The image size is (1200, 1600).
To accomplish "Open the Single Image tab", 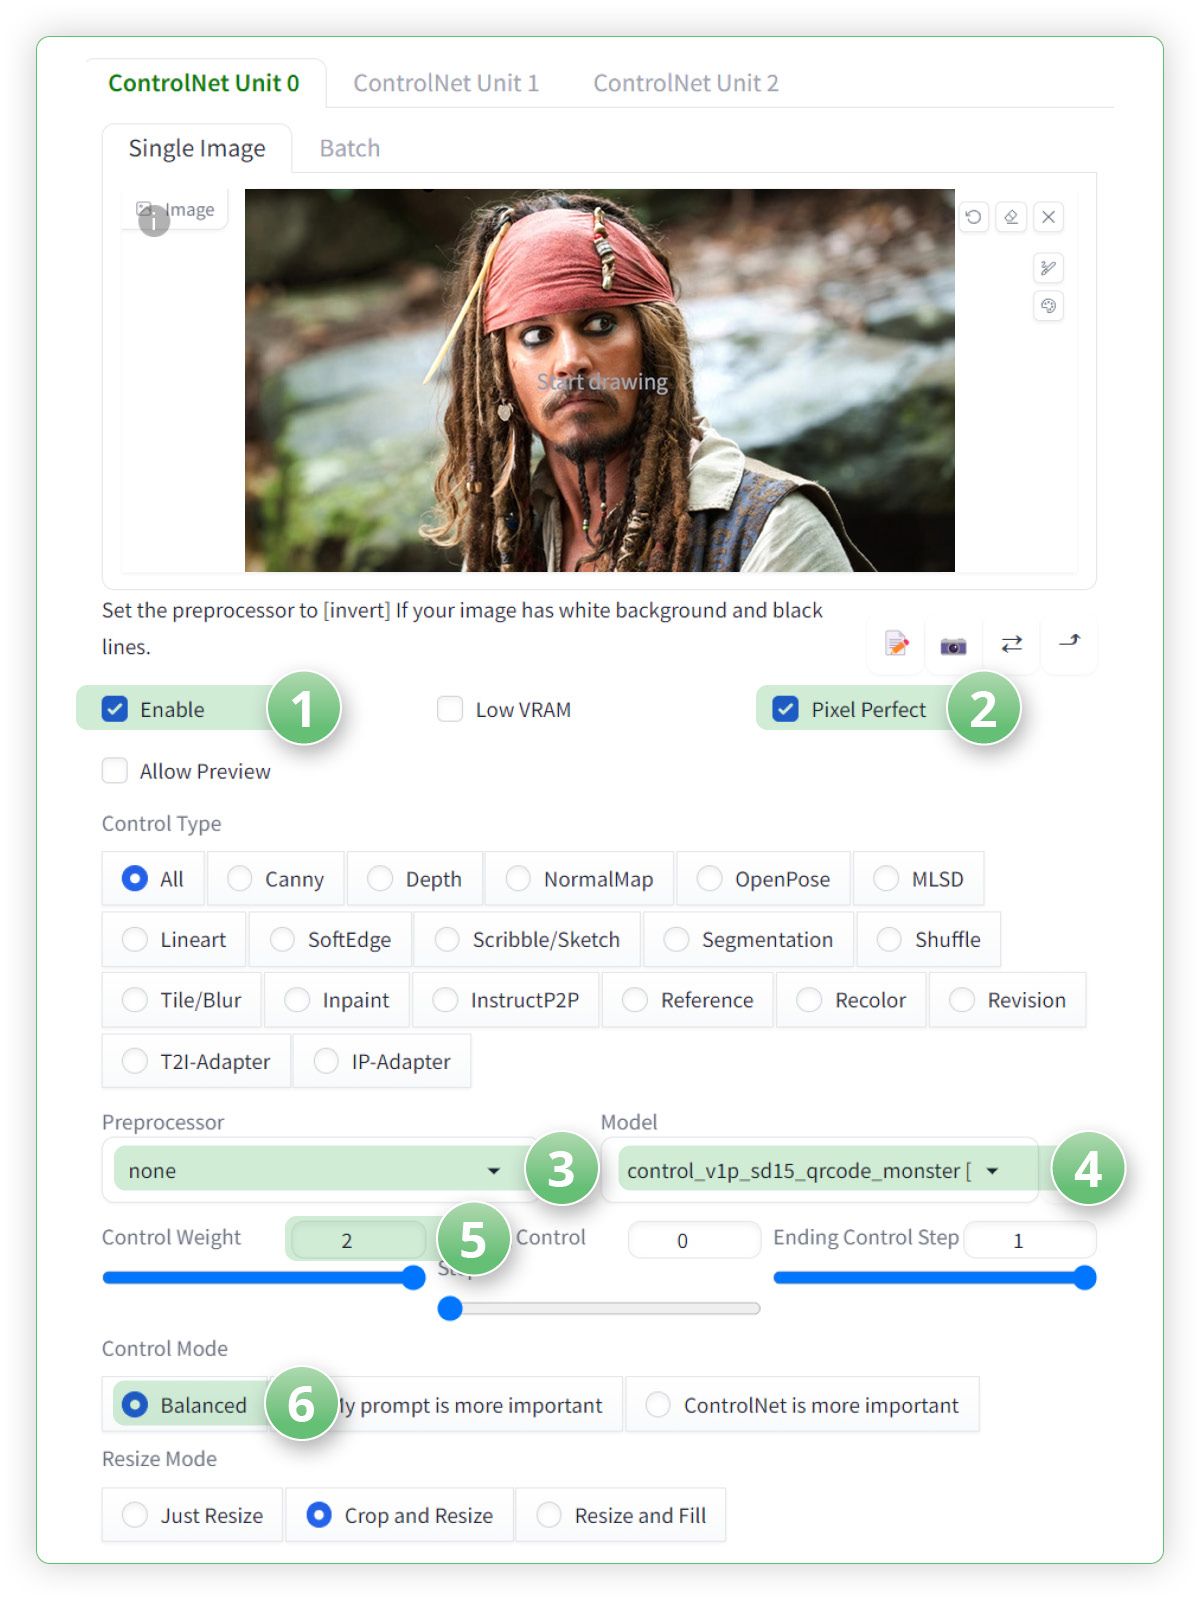I will 197,148.
